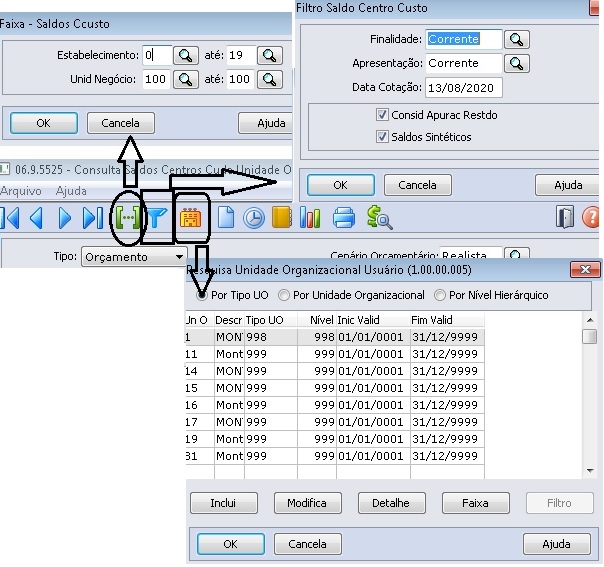Click Estabelecimento até field showing 19

pyautogui.click(x=241, y=55)
